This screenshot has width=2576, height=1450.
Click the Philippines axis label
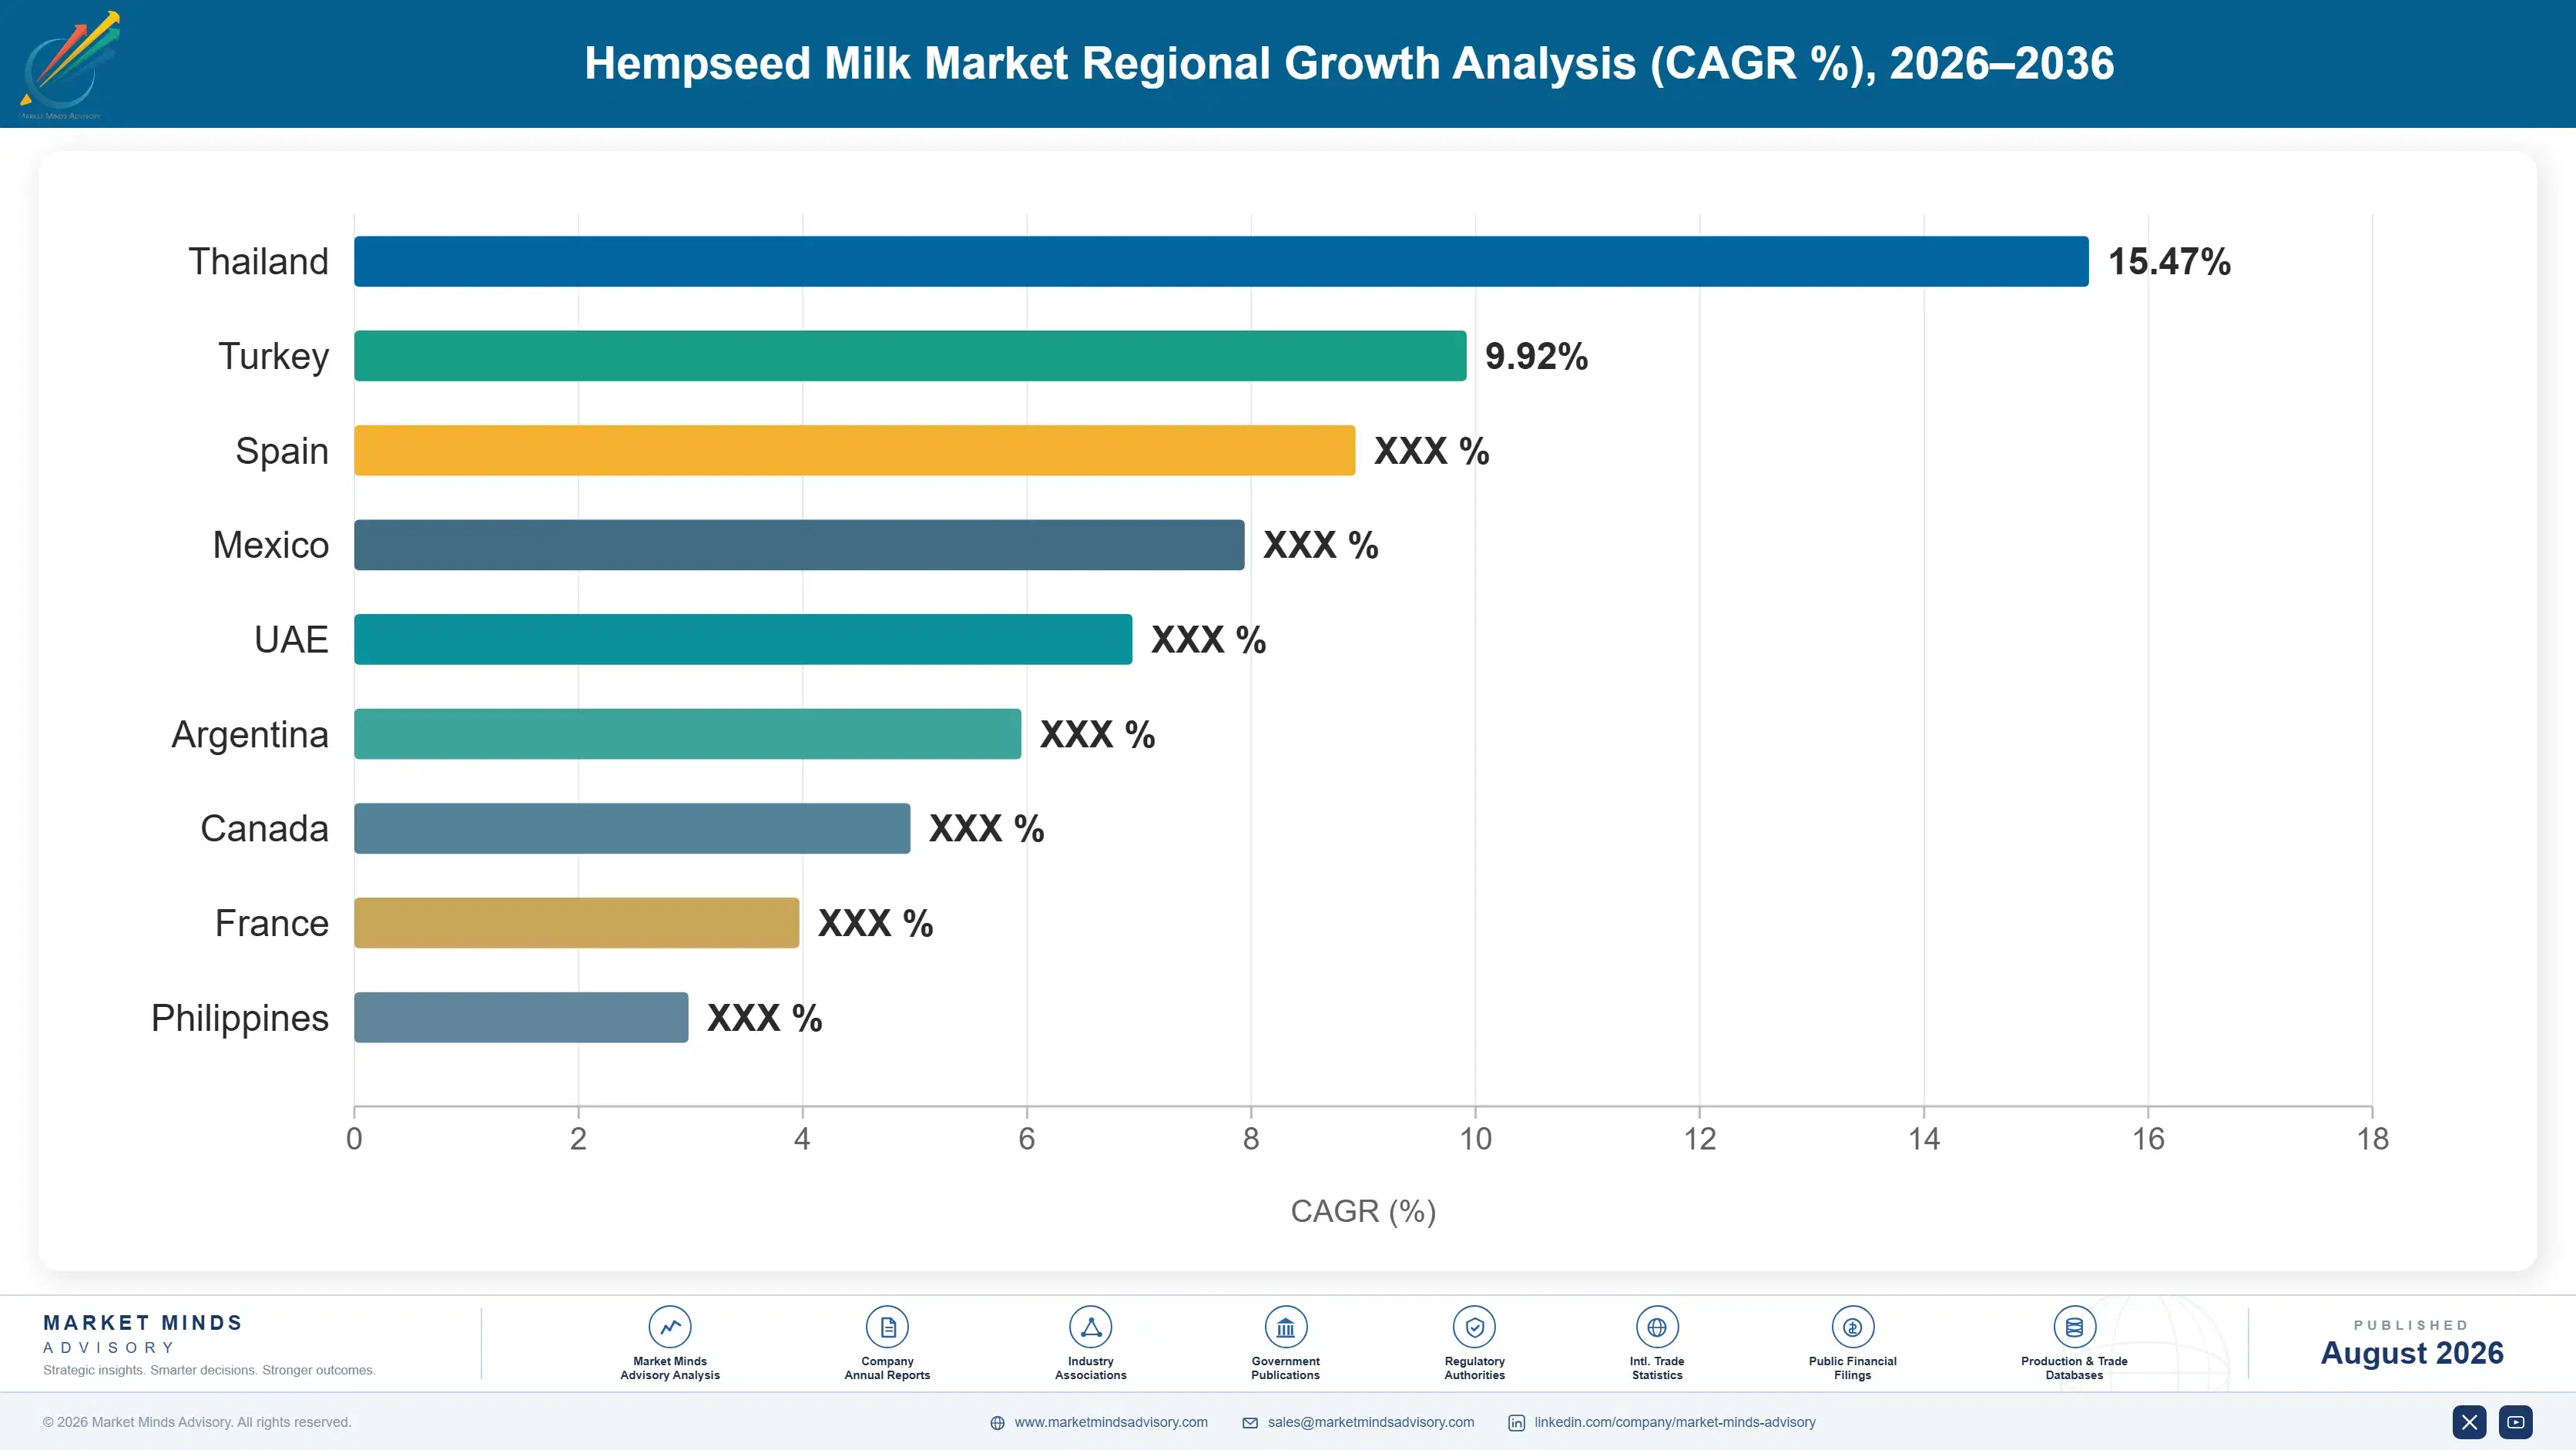pyautogui.click(x=240, y=1018)
